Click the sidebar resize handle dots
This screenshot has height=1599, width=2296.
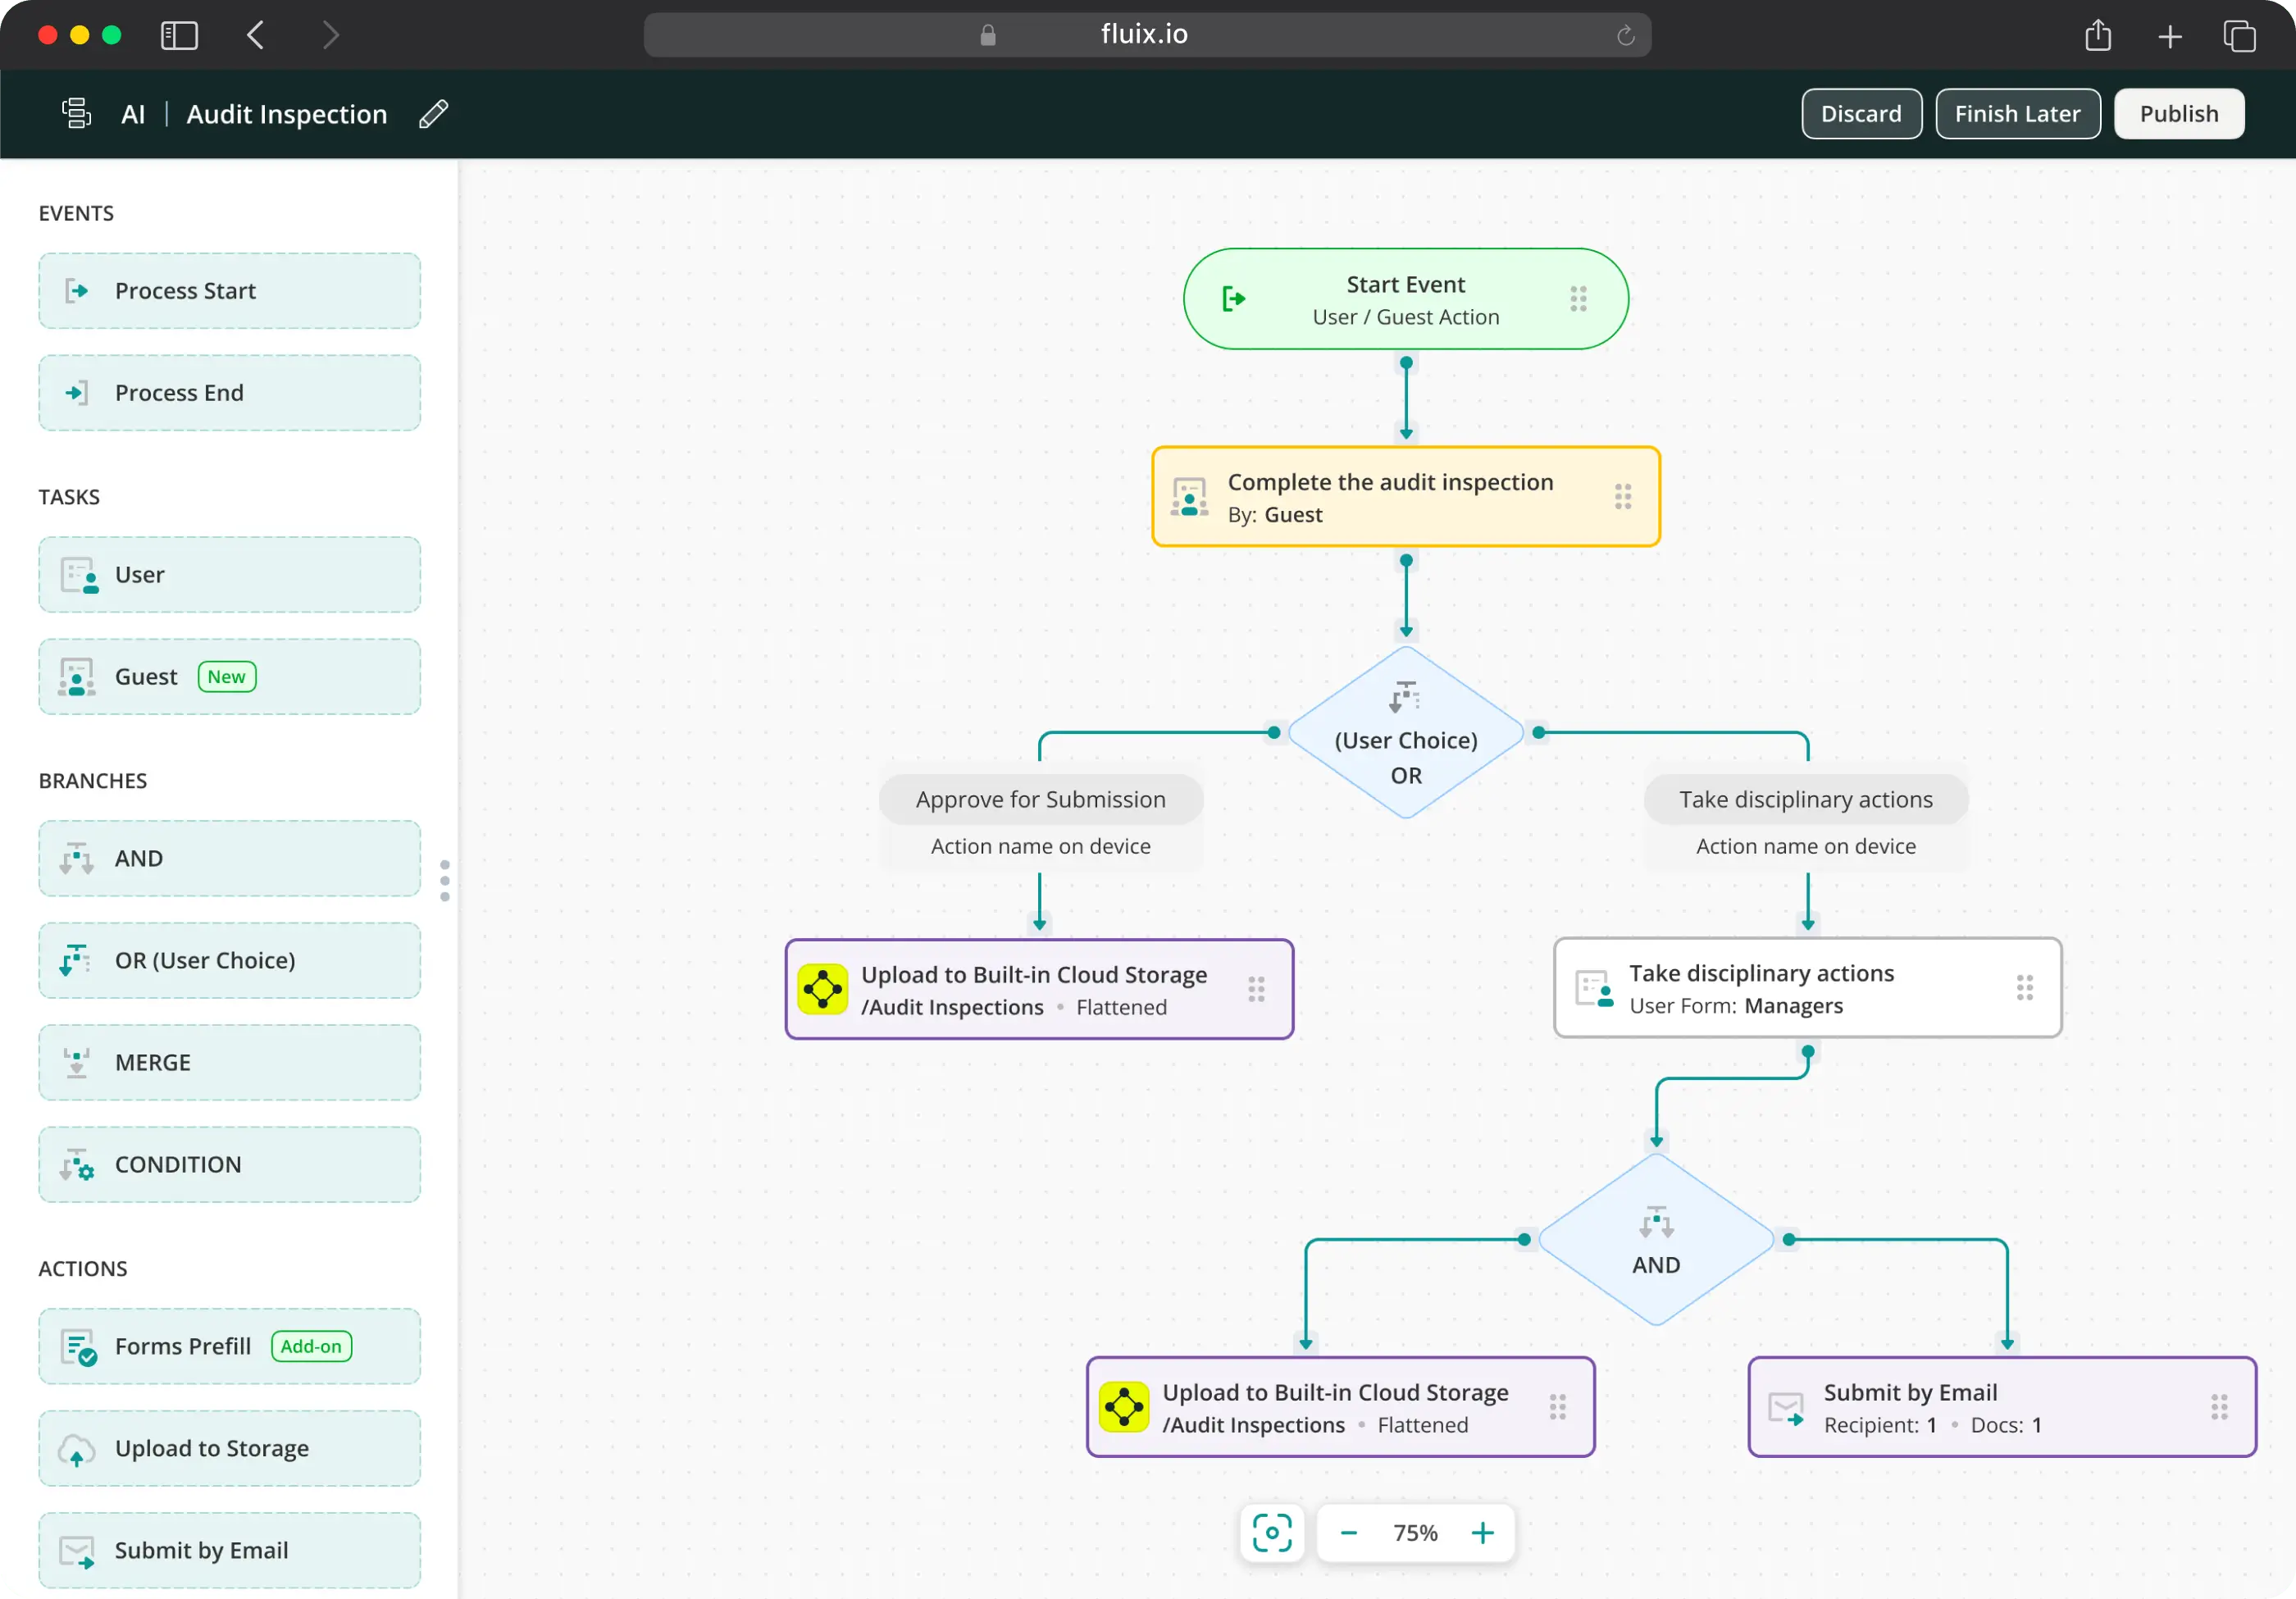coord(445,880)
